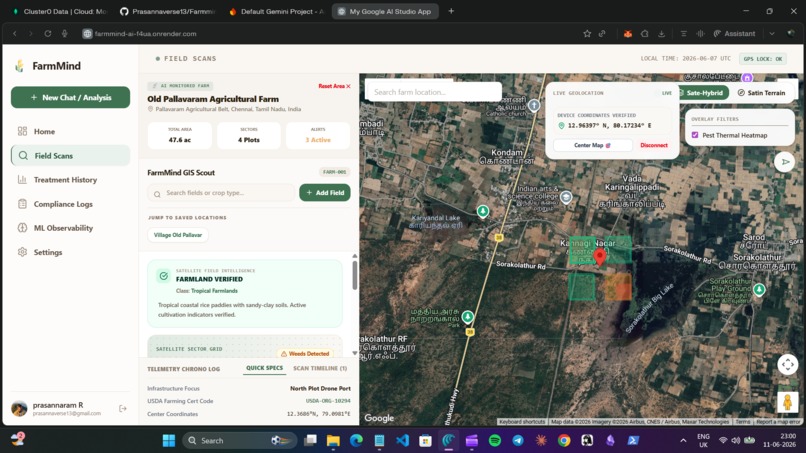Click the Sorakolathur Play Ground marker
Image resolution: width=806 pixels, height=453 pixels.
point(759,290)
